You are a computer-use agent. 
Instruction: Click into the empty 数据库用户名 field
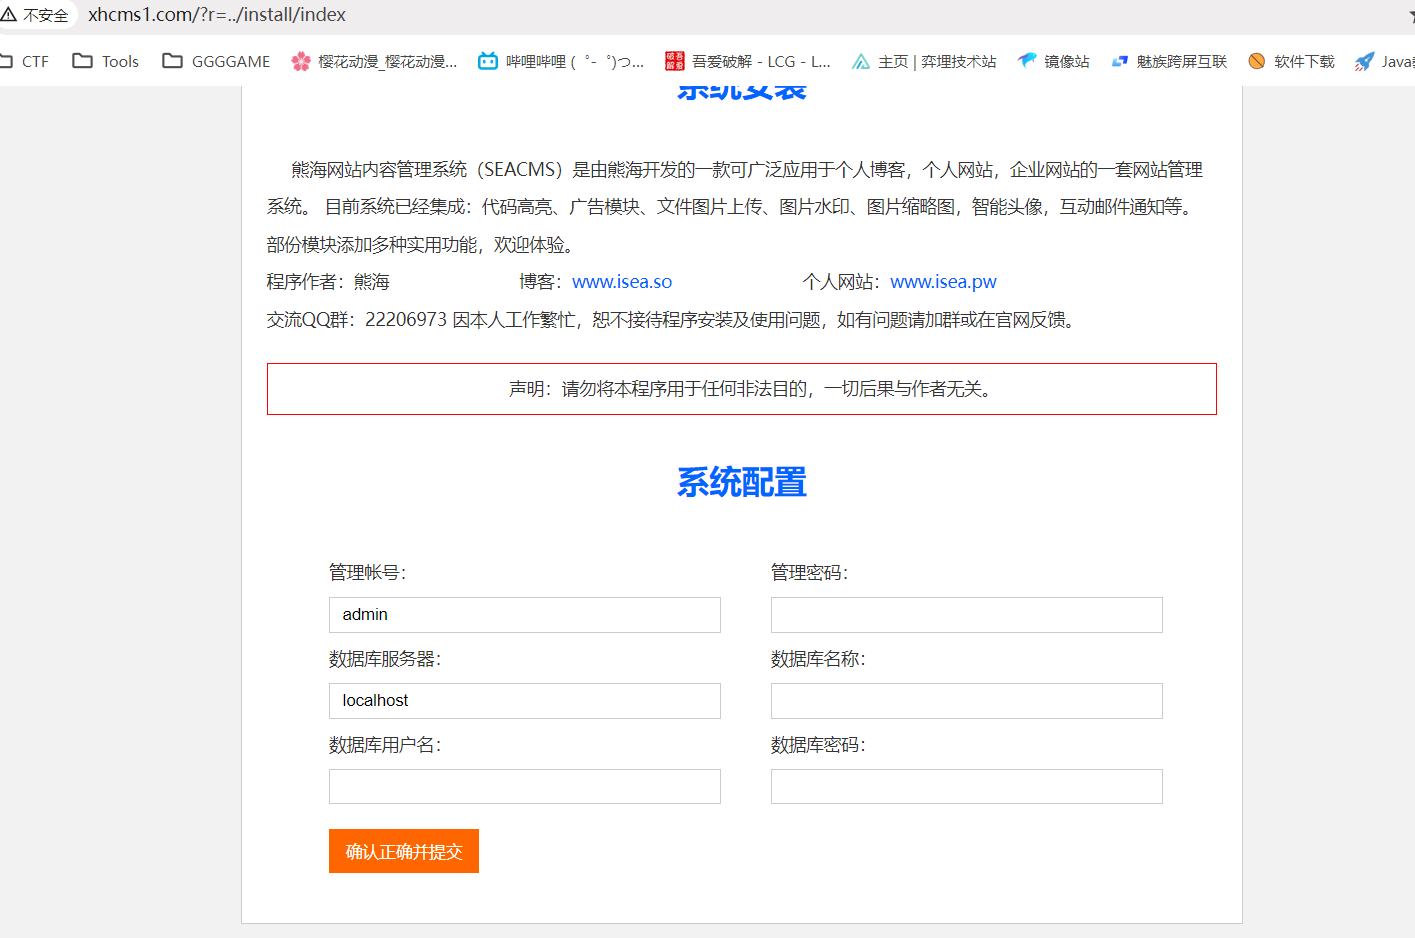(525, 787)
